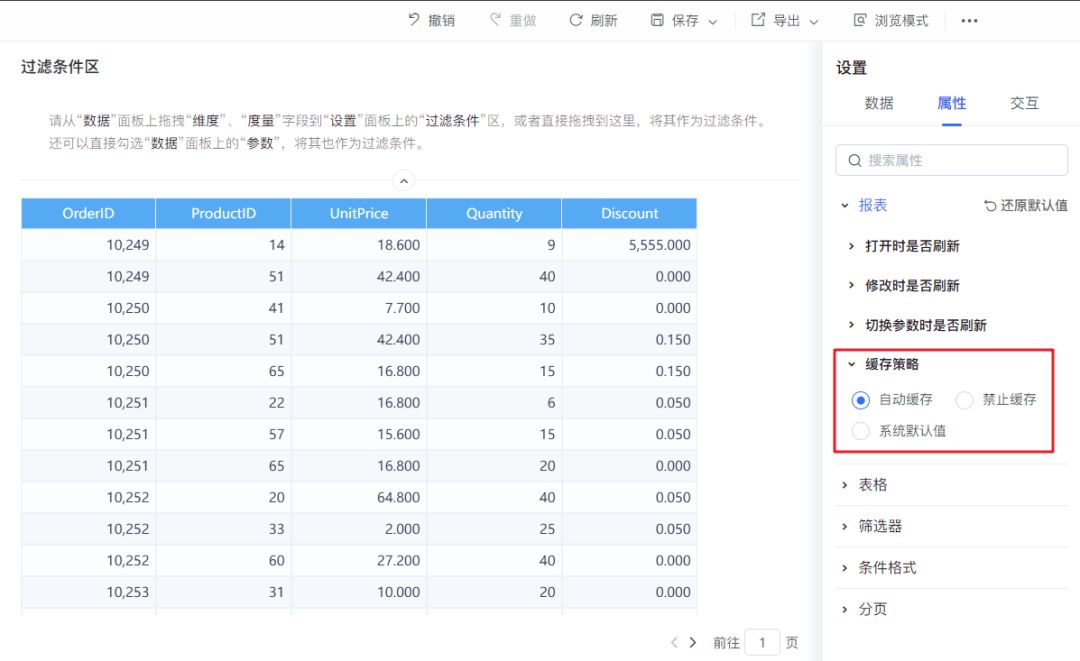
Task: Click the Redo (重做) icon
Action: click(495, 20)
